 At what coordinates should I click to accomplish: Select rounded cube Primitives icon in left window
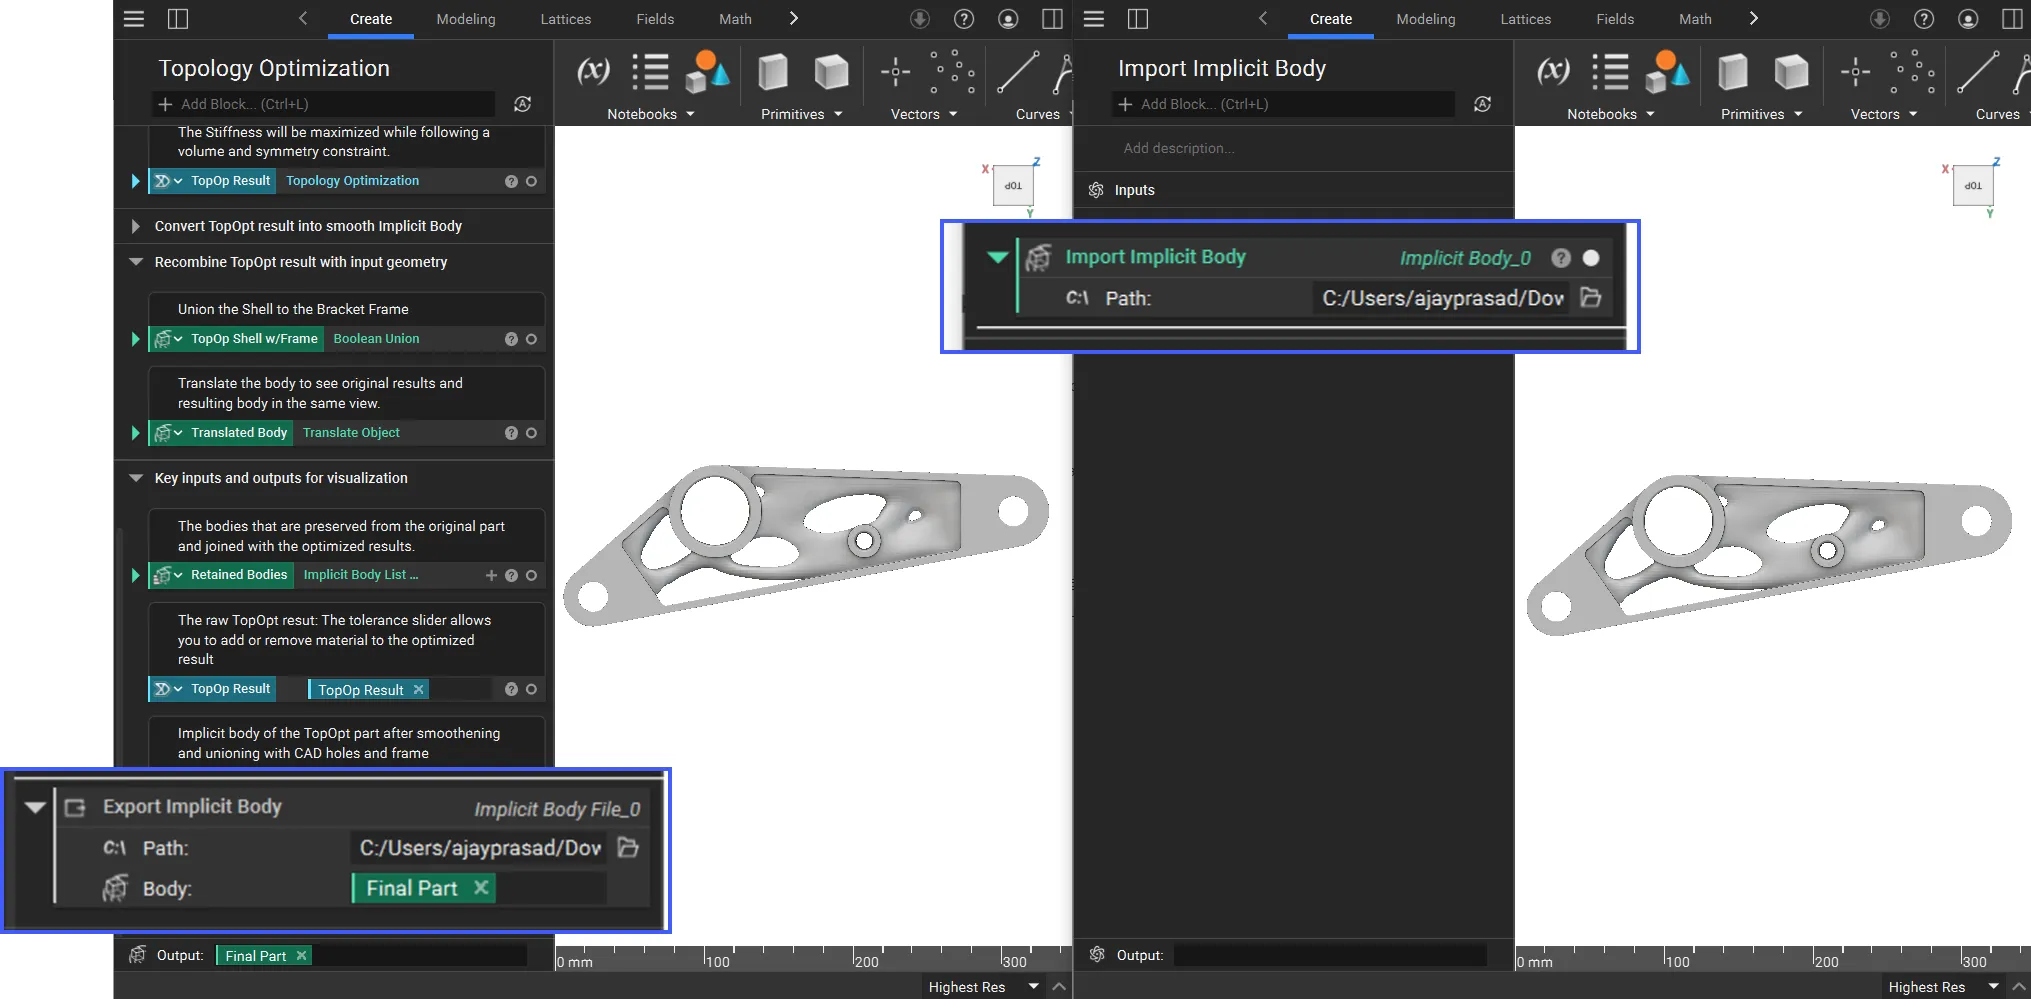[x=830, y=72]
